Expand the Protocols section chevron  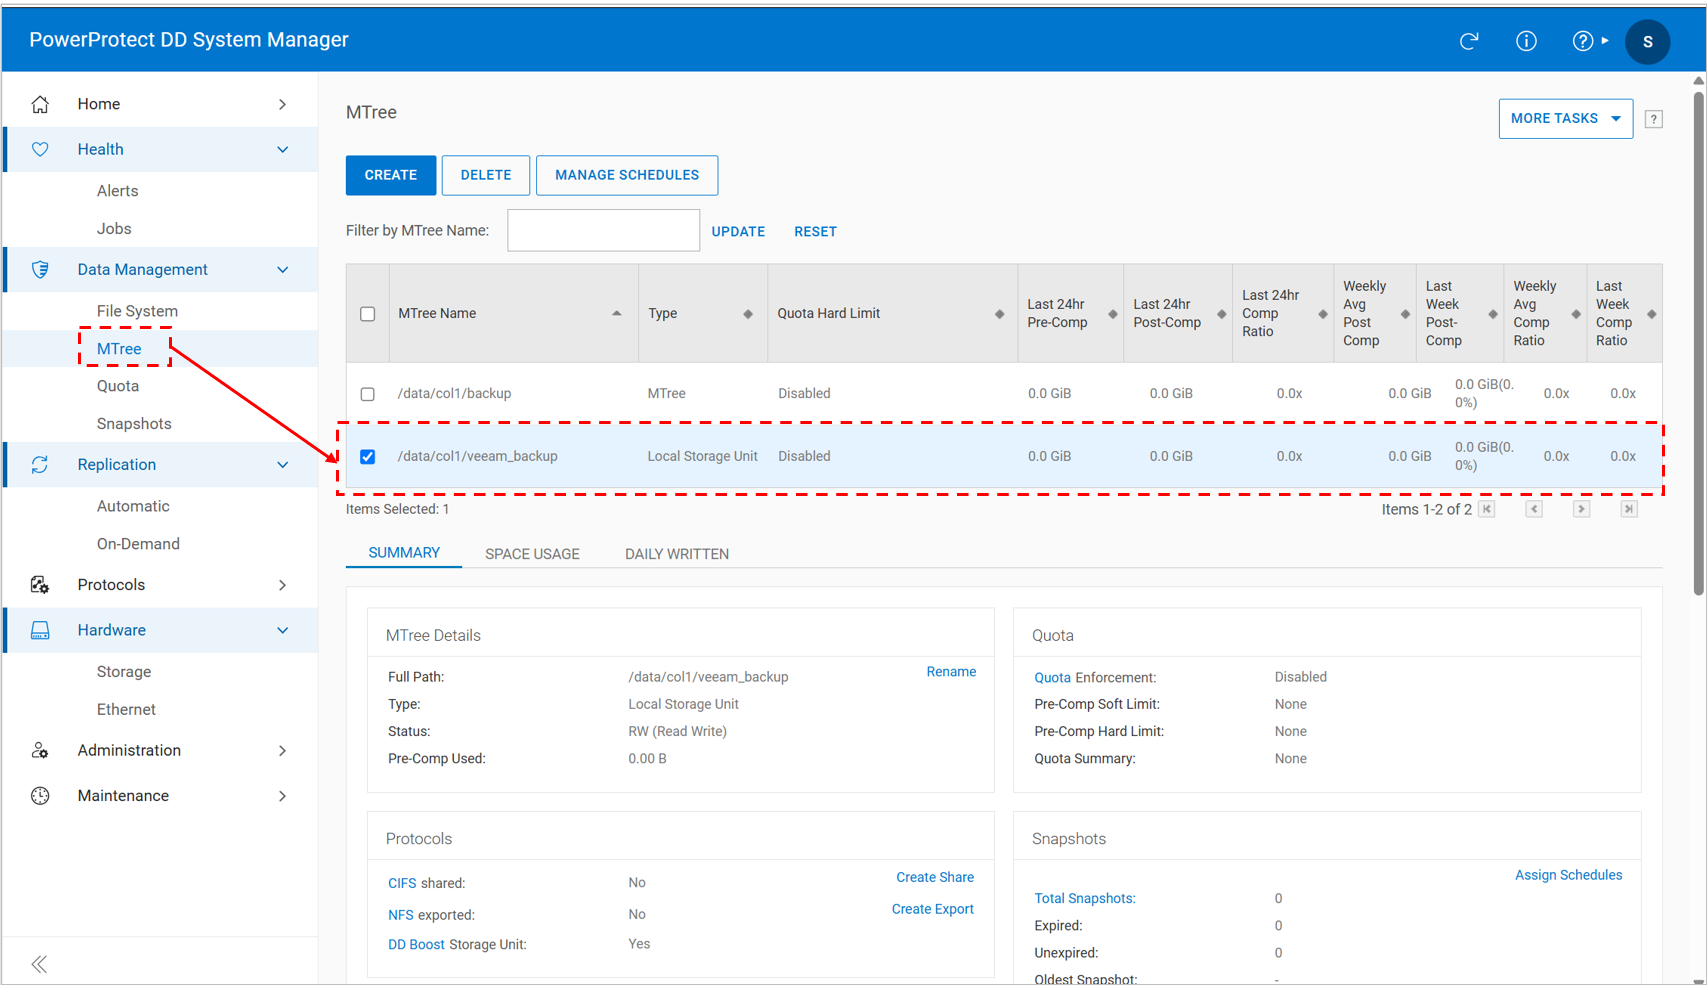(x=283, y=585)
